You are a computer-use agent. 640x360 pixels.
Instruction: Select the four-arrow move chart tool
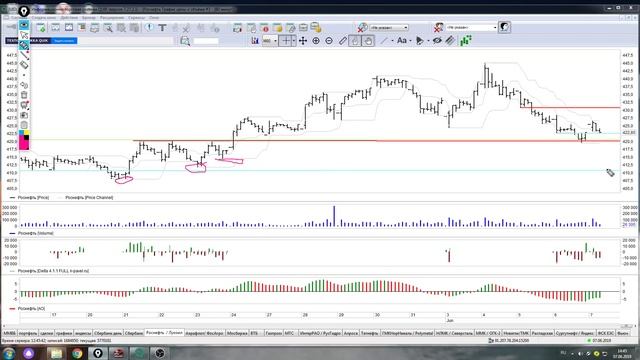pos(303,40)
